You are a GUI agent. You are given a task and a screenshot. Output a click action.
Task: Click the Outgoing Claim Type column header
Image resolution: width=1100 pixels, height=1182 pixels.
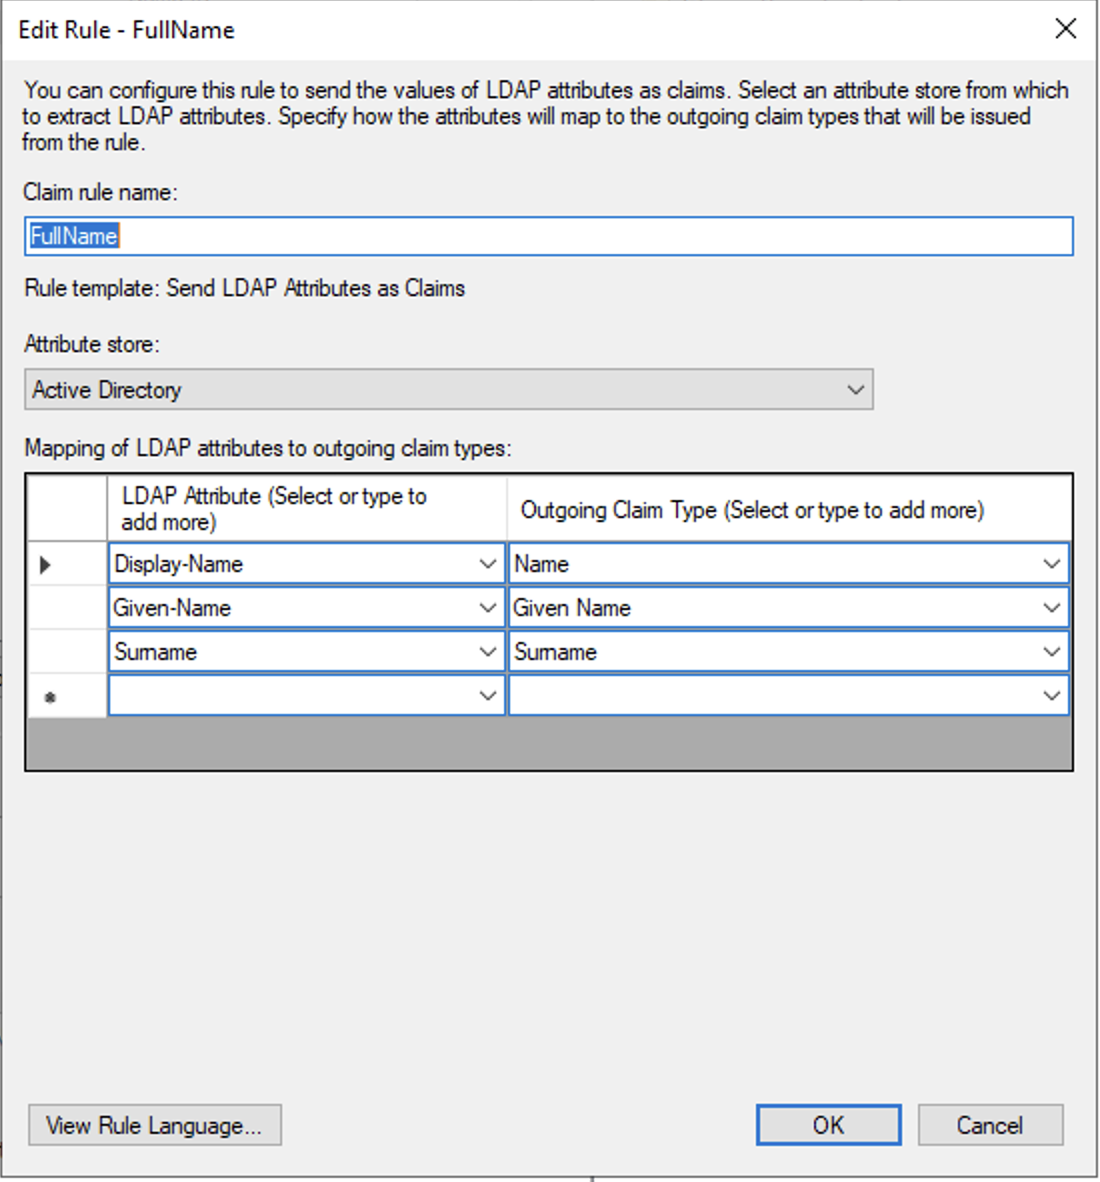[x=788, y=509]
